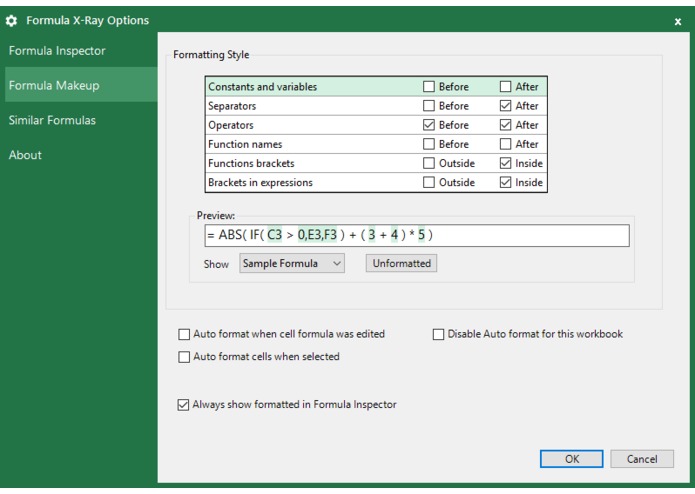
Task: Uncheck After for Separators
Action: (x=505, y=105)
